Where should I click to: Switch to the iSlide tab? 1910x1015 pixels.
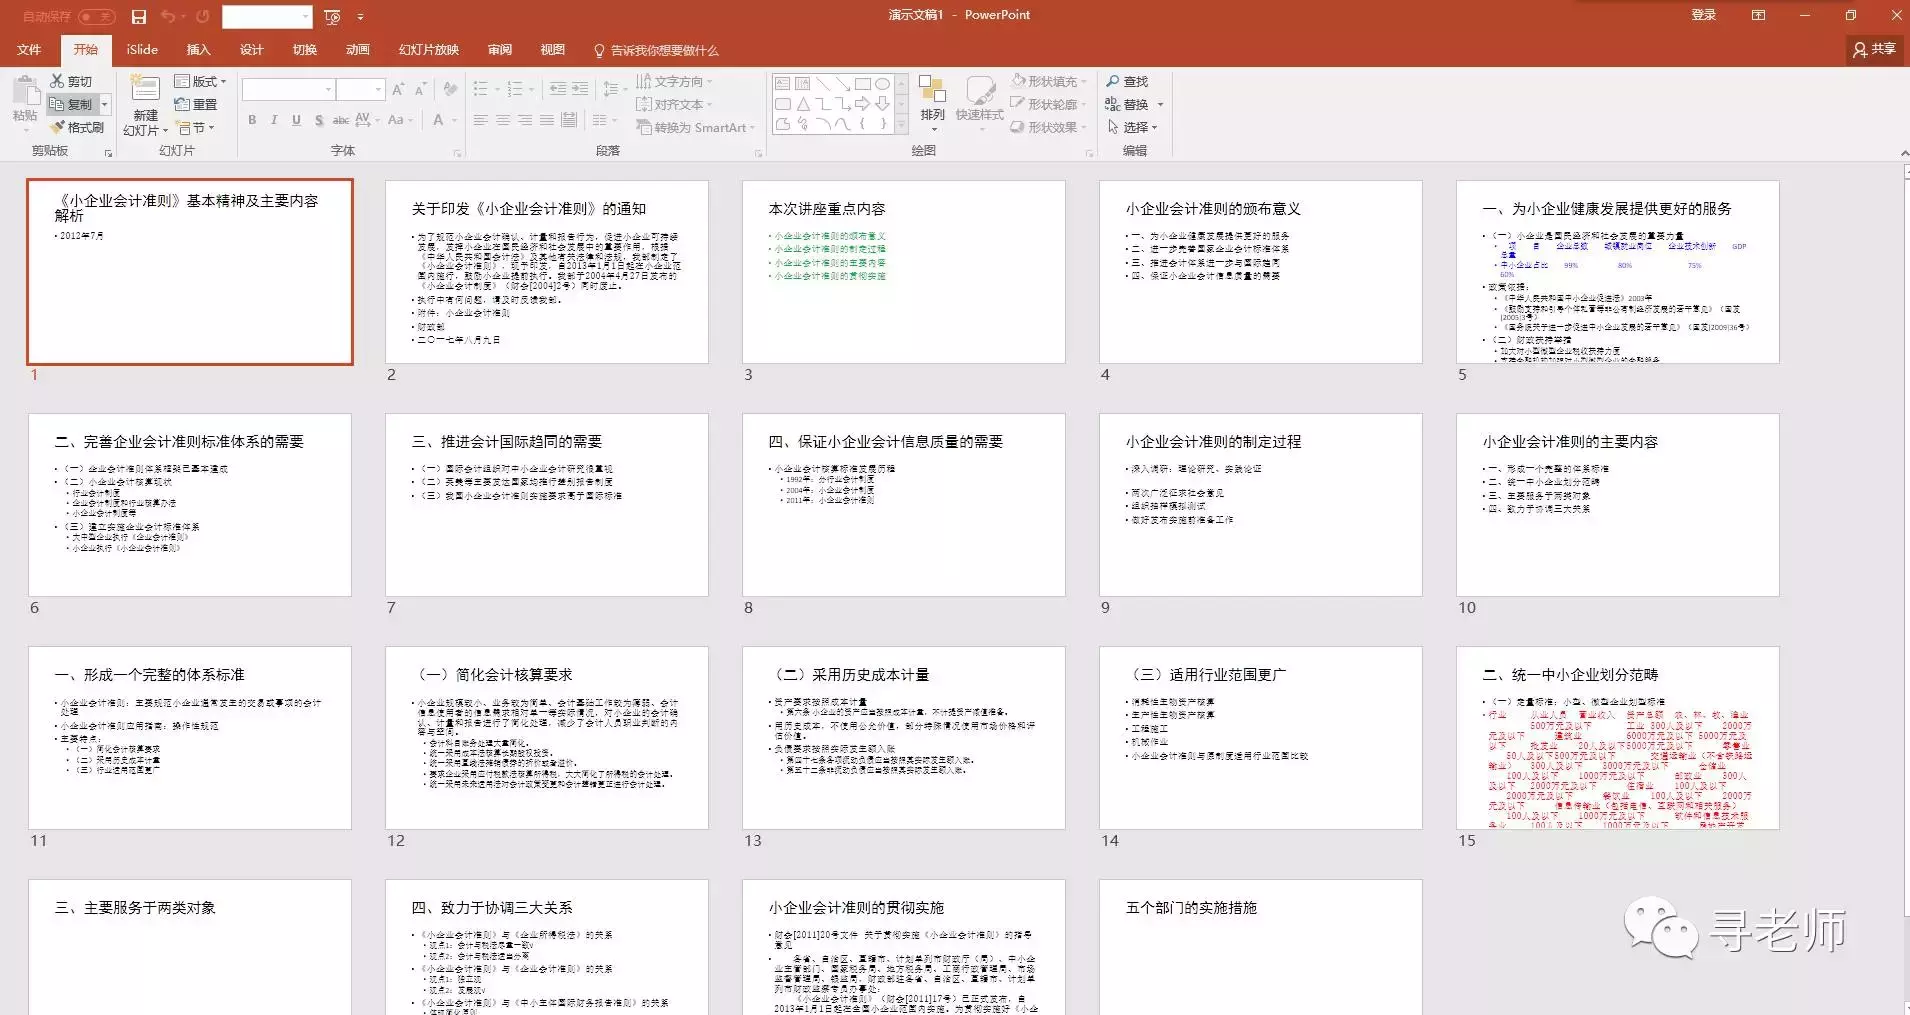[142, 50]
